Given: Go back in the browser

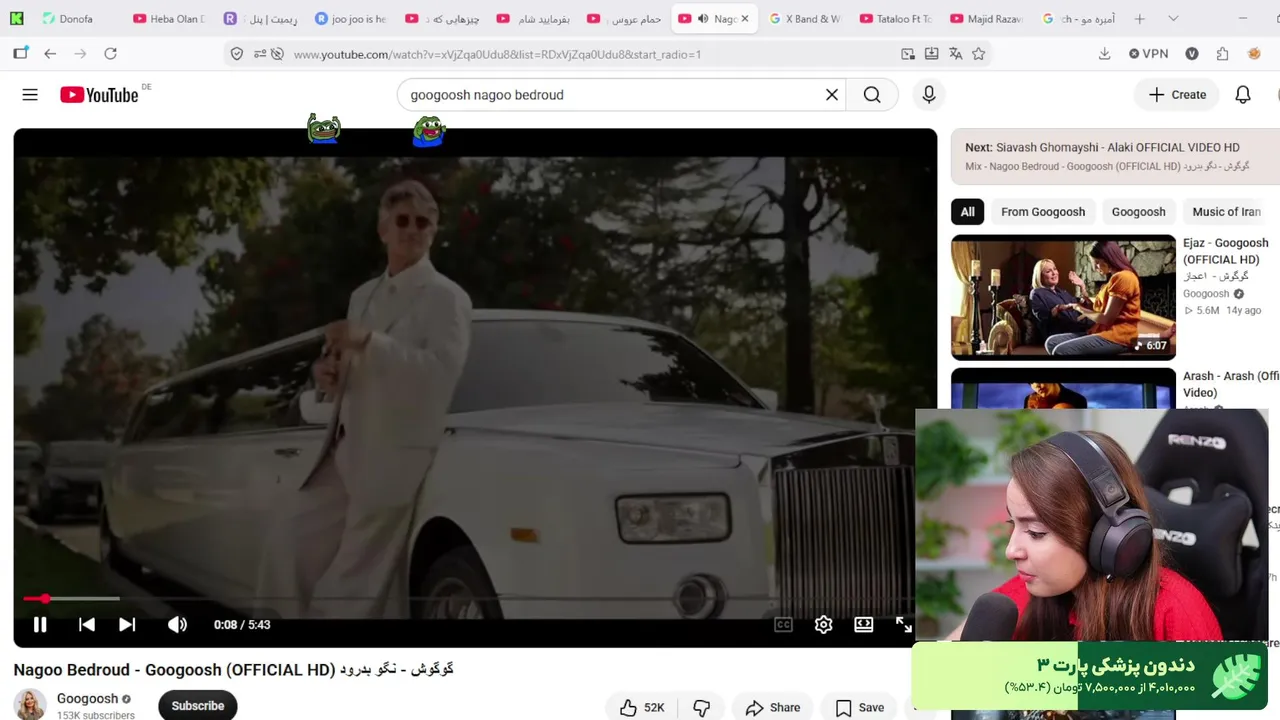Looking at the screenshot, I should click(50, 54).
